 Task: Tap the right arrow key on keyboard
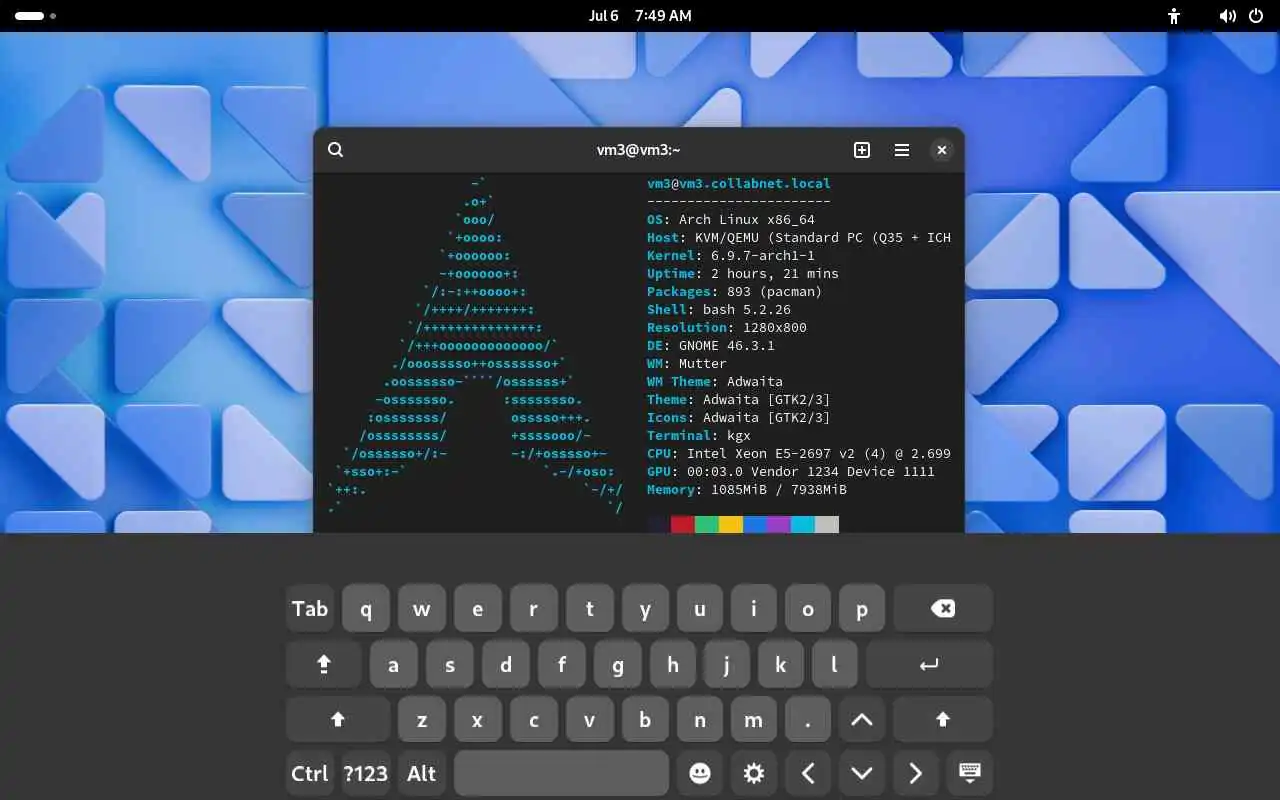pos(916,773)
